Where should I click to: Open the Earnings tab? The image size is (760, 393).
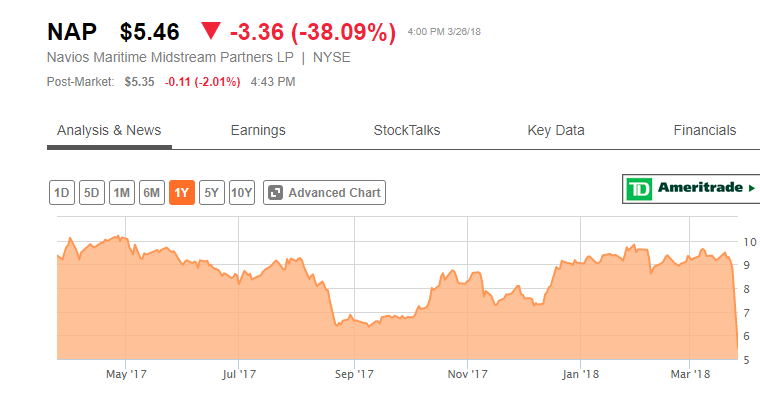258,130
